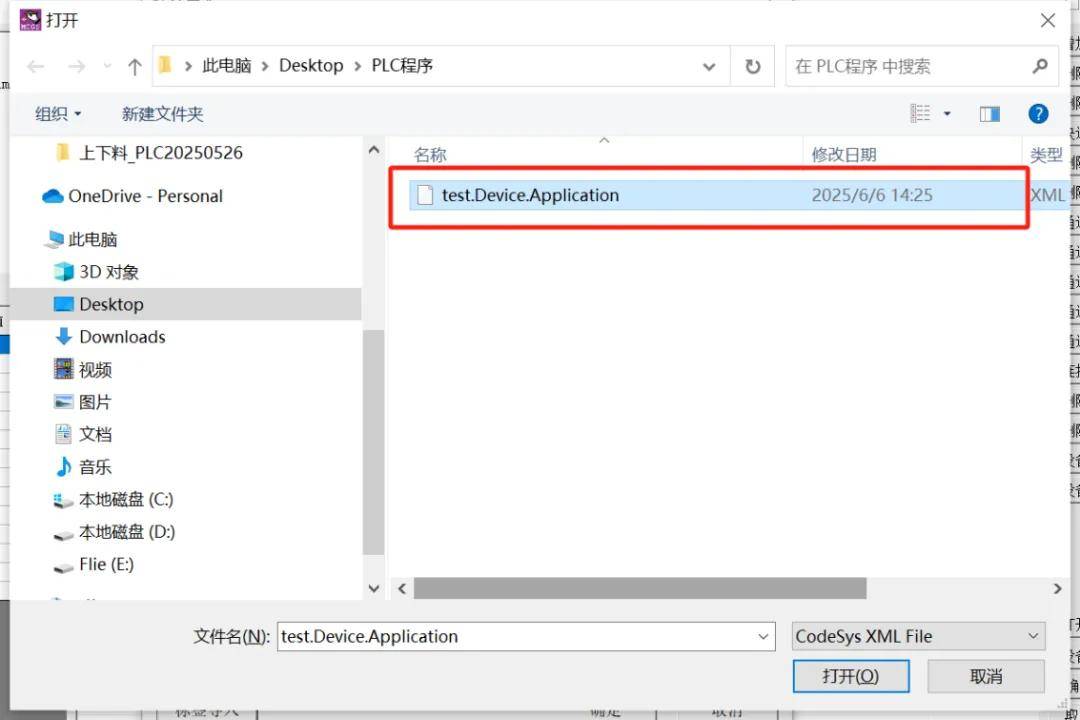1080x720 pixels.
Task: Open the 组织 menu
Action: click(x=58, y=114)
